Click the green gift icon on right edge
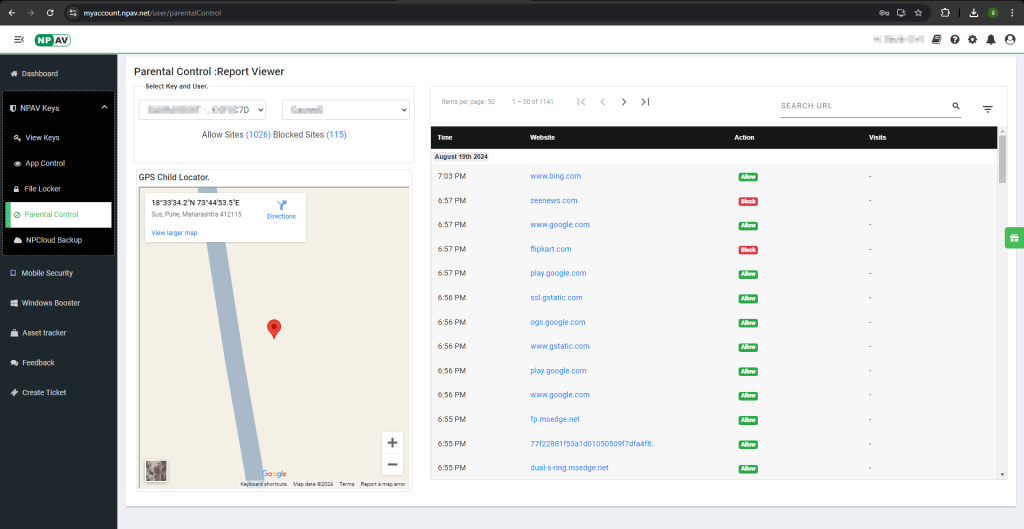Screen dimensions: 1024x529 (1013, 238)
